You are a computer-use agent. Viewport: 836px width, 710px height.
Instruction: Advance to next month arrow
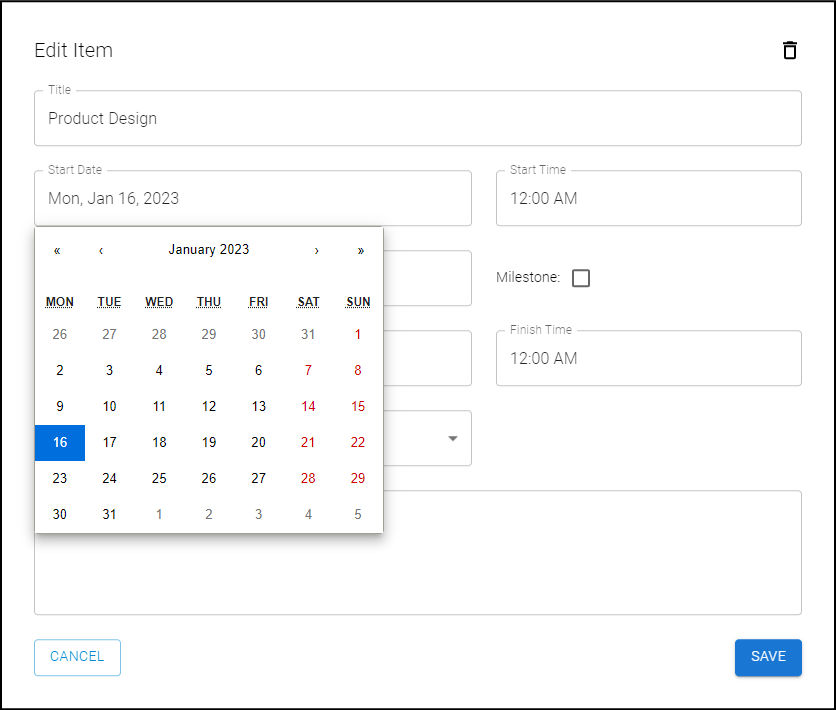point(317,250)
